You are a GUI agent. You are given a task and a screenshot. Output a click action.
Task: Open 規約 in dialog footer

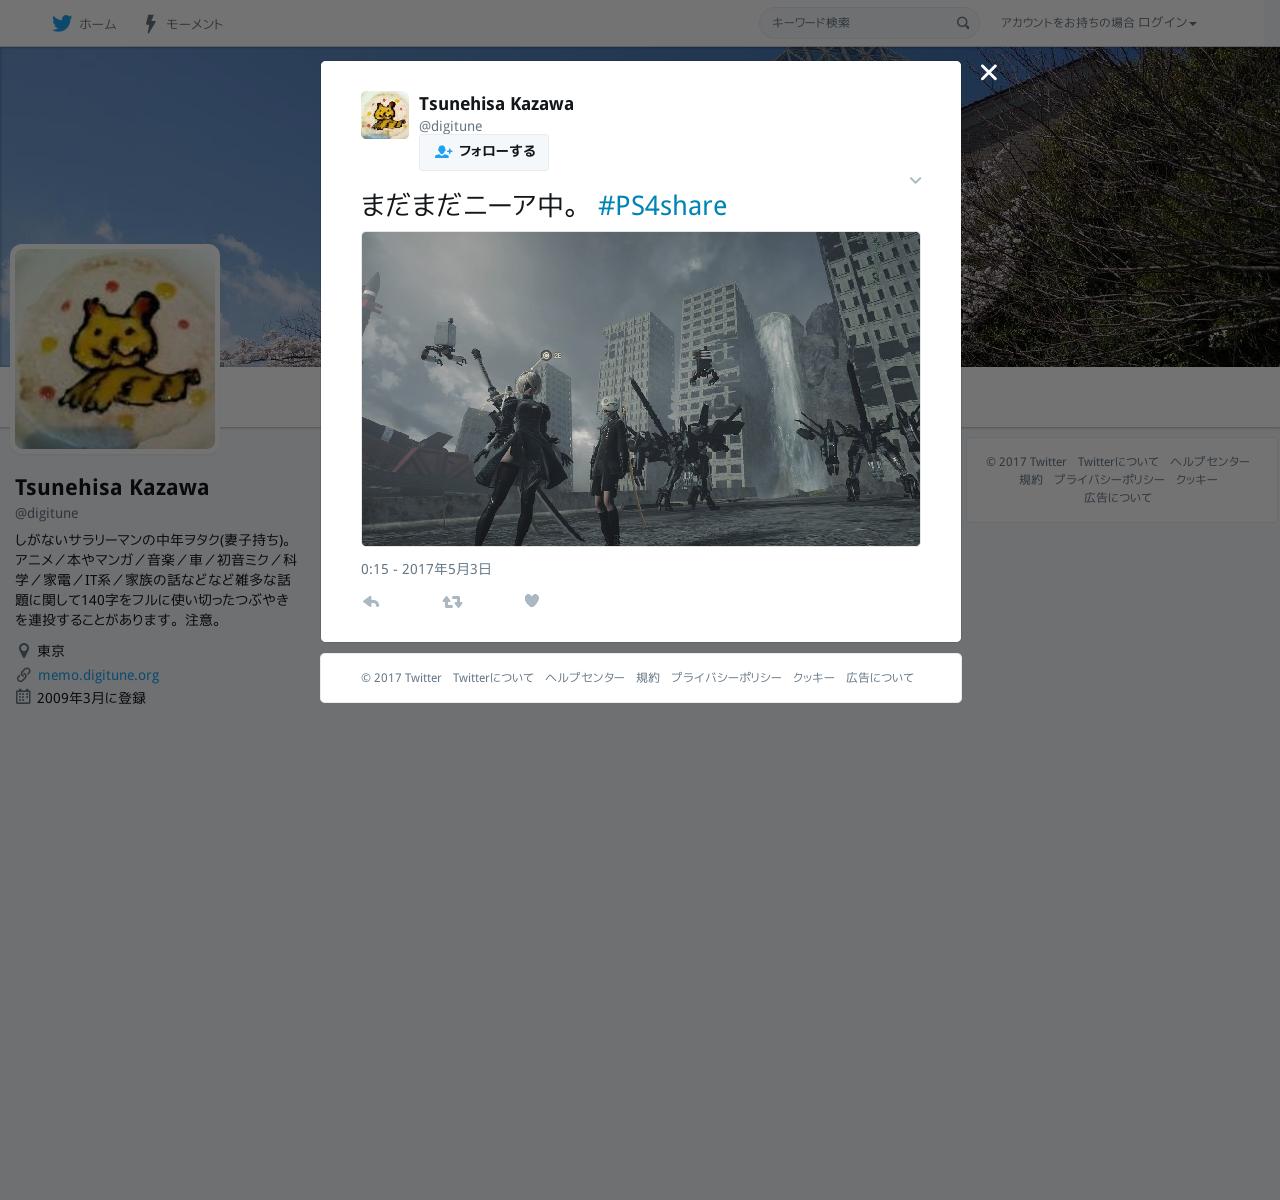648,677
